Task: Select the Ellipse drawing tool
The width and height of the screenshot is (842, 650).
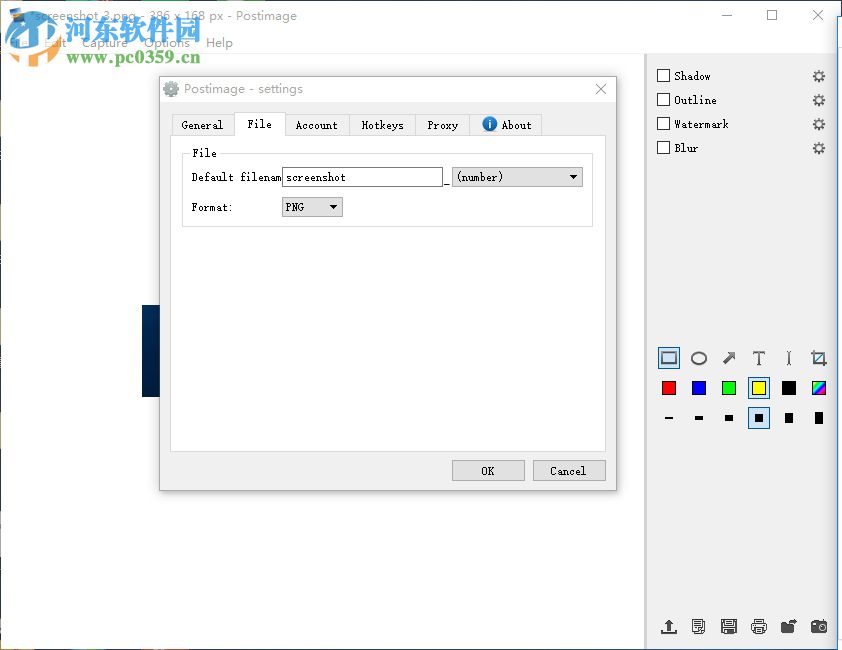Action: [x=698, y=358]
